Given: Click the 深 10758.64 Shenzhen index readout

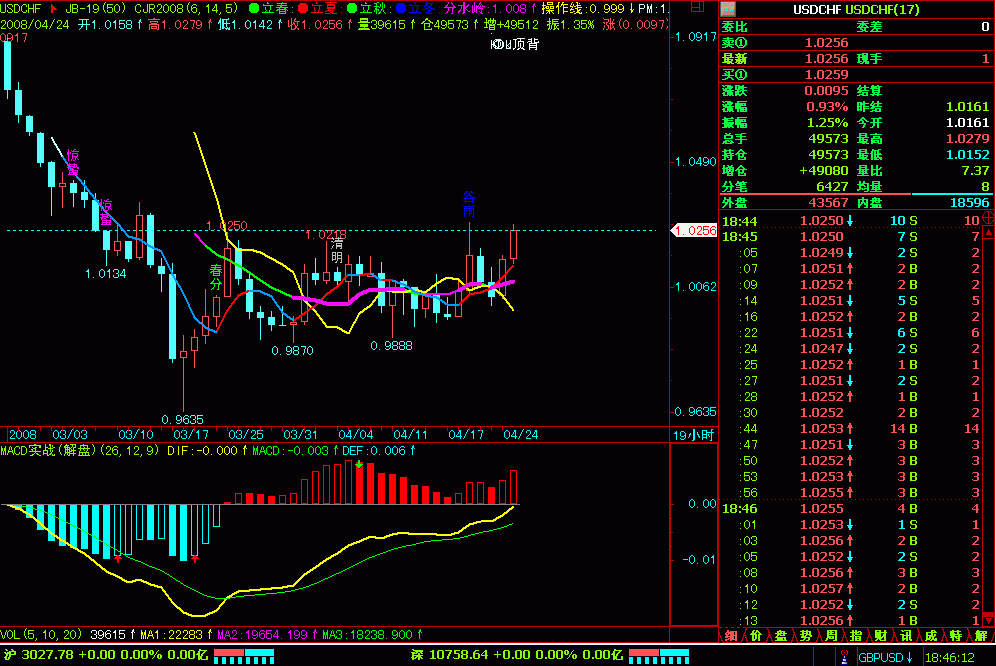Looking at the screenshot, I should (516, 655).
